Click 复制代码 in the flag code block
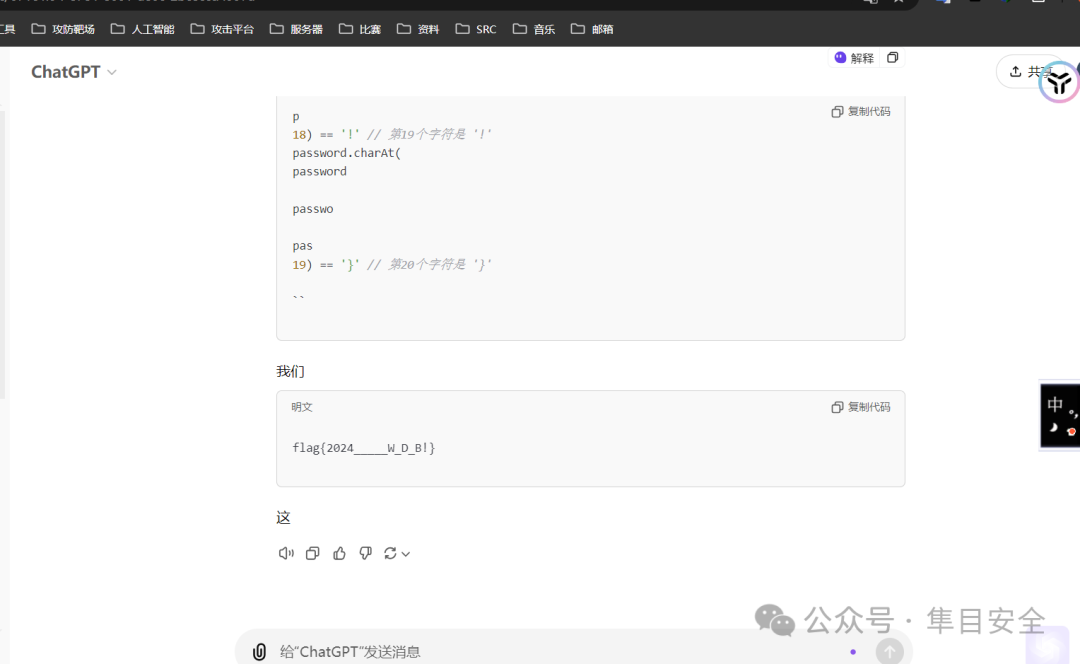Viewport: 1080px width, 664px height. coord(861,407)
